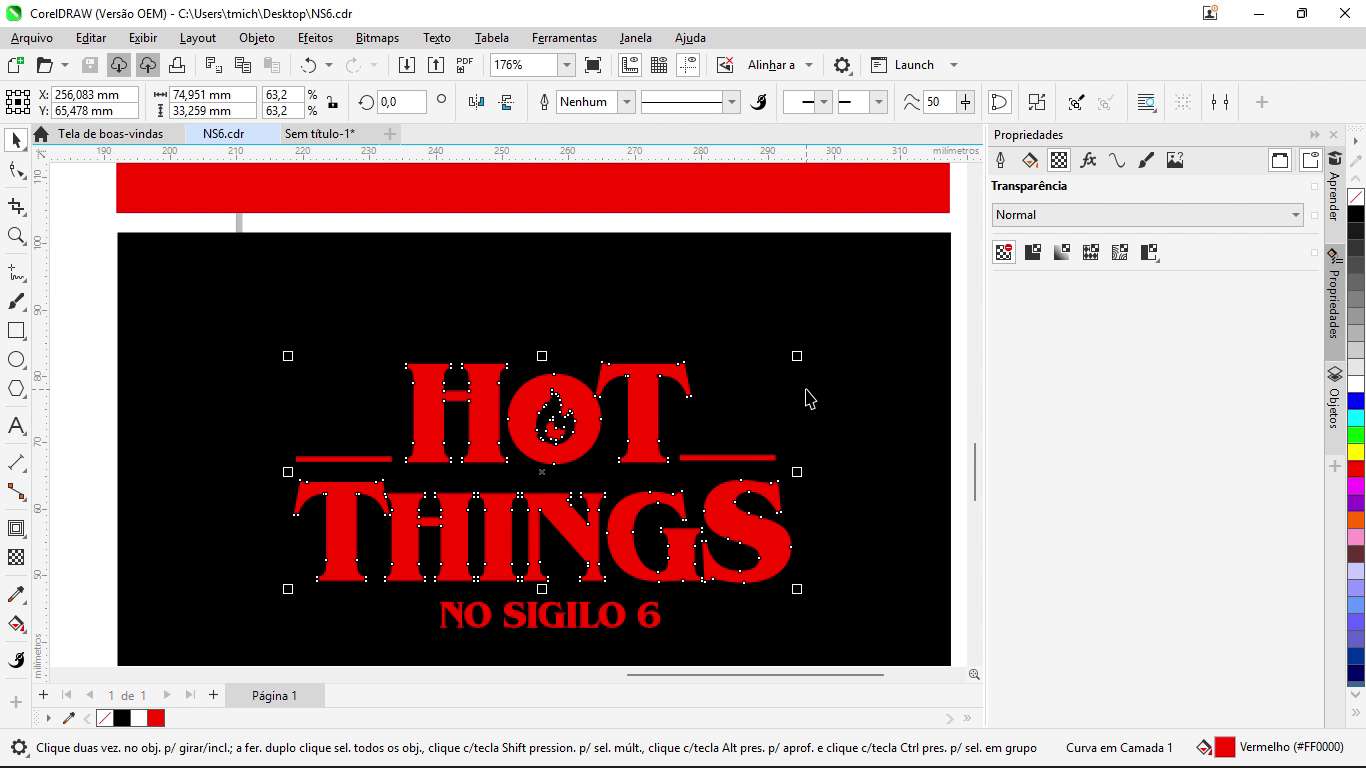1366x768 pixels.
Task: Click the Launch button
Action: [902, 65]
